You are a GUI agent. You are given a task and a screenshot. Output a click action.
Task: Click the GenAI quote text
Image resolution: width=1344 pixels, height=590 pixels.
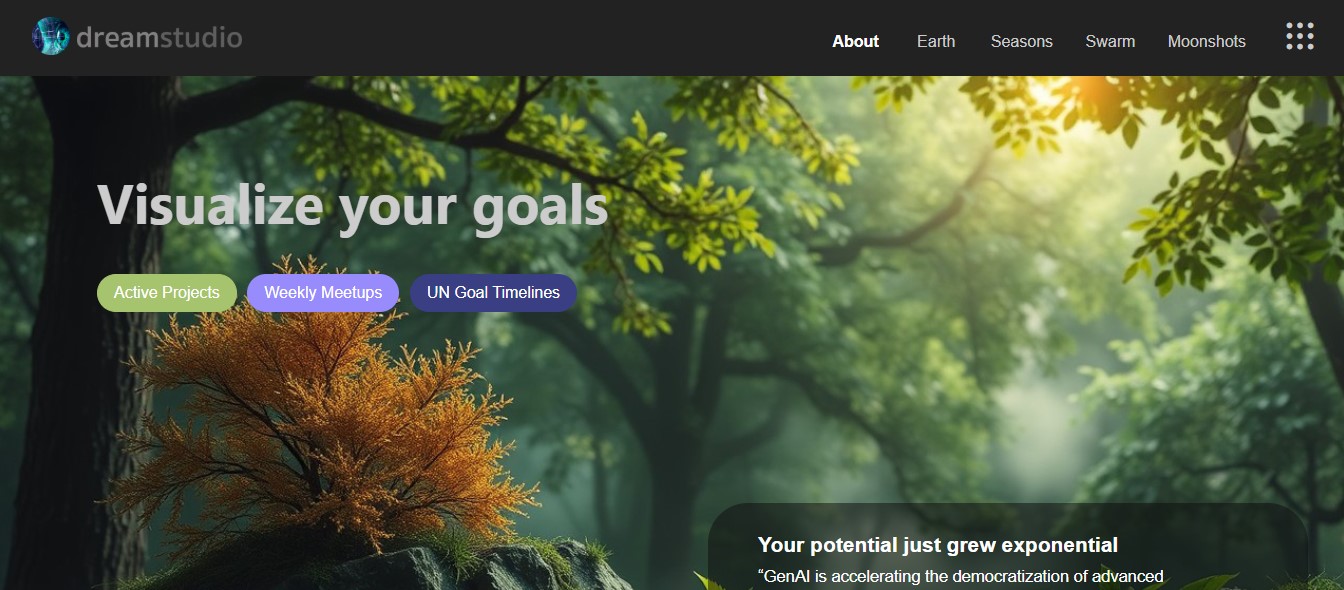coord(960,577)
